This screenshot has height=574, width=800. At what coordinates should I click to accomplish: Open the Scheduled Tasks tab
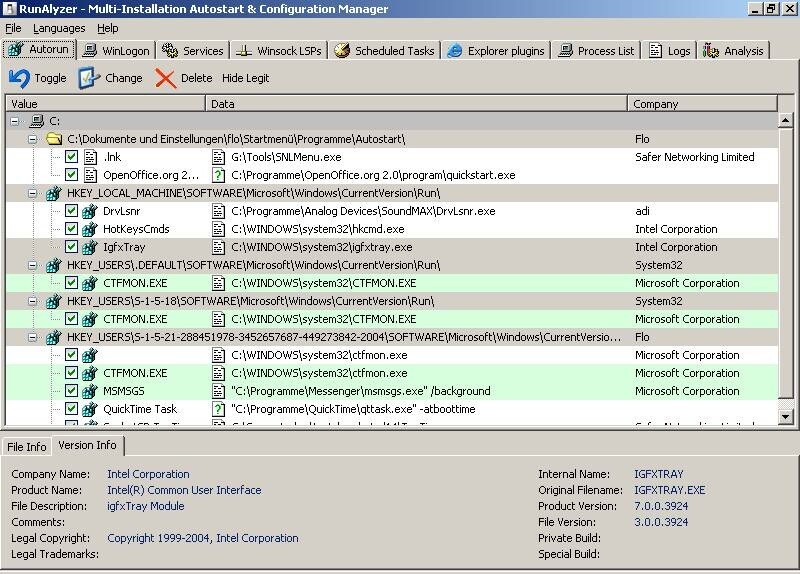click(x=384, y=51)
